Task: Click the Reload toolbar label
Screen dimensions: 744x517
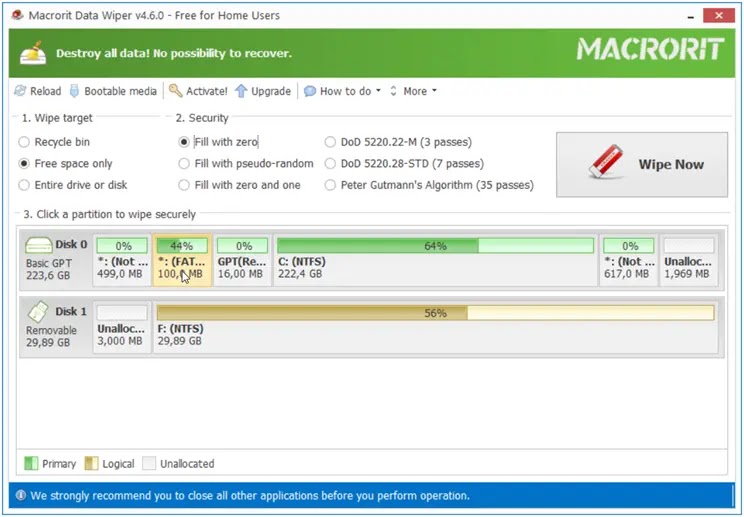Action: click(x=46, y=91)
